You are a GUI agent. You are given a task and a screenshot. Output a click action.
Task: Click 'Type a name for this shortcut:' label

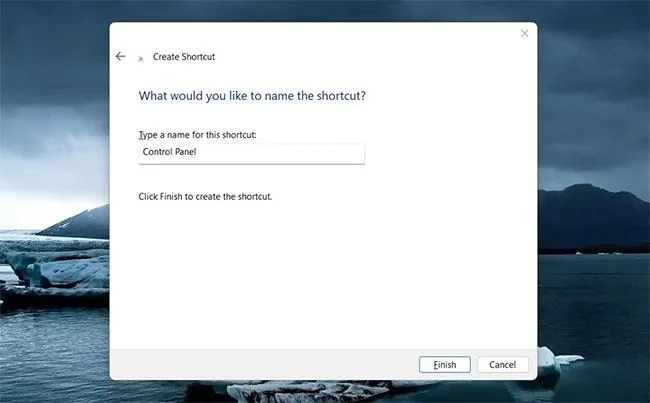click(197, 135)
